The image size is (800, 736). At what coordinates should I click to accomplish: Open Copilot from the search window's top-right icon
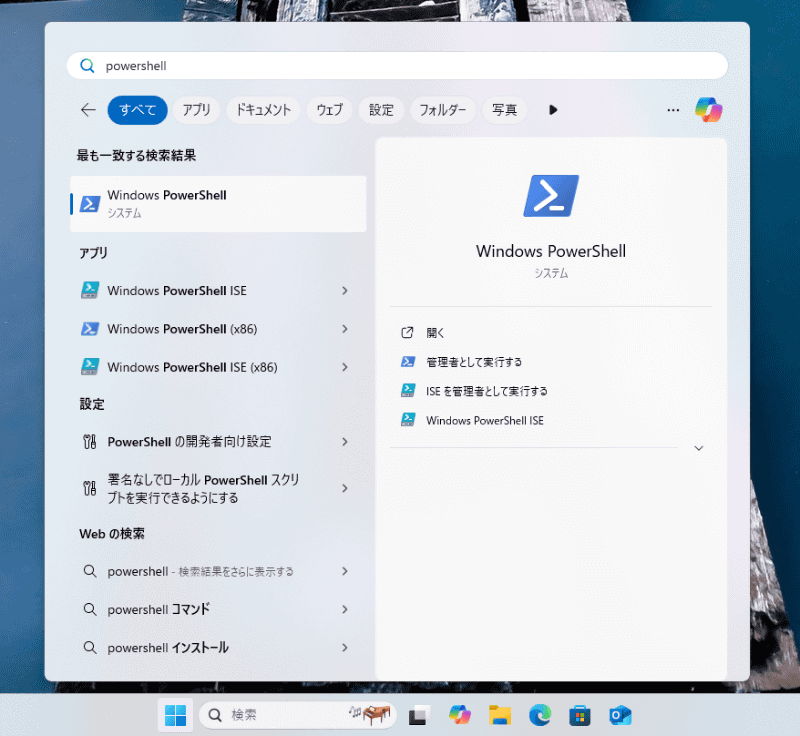709,110
